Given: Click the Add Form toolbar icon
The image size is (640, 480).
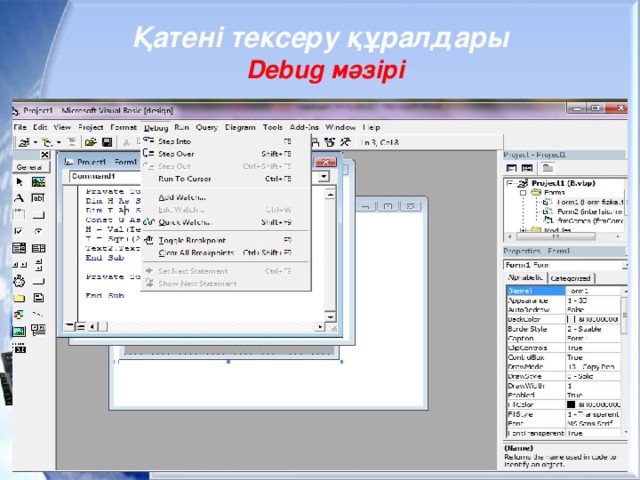Looking at the screenshot, I should [48, 142].
